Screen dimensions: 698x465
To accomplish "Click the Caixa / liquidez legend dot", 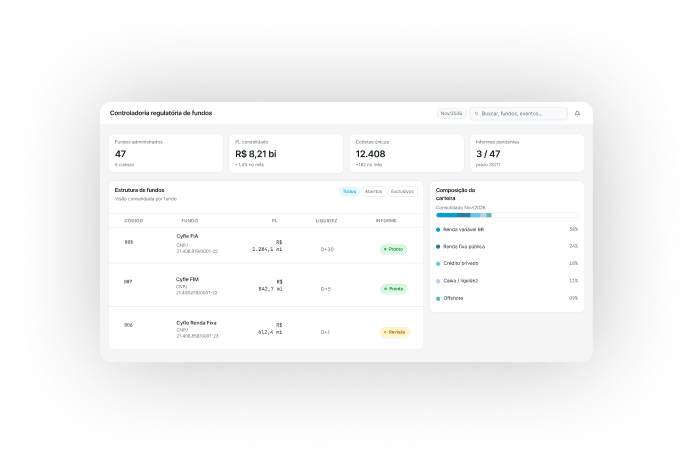I will click(x=438, y=281).
